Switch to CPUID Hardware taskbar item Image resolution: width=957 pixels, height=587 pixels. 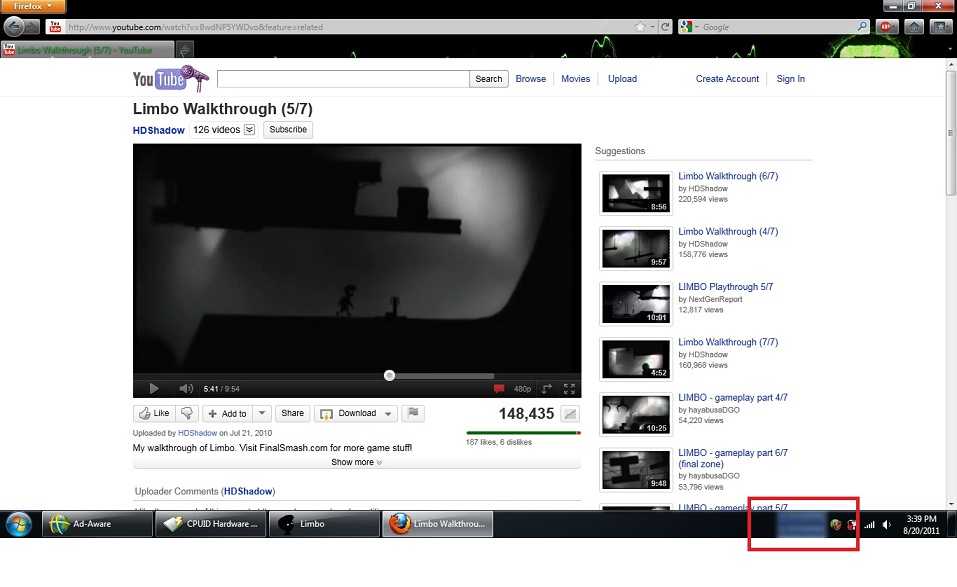(211, 524)
